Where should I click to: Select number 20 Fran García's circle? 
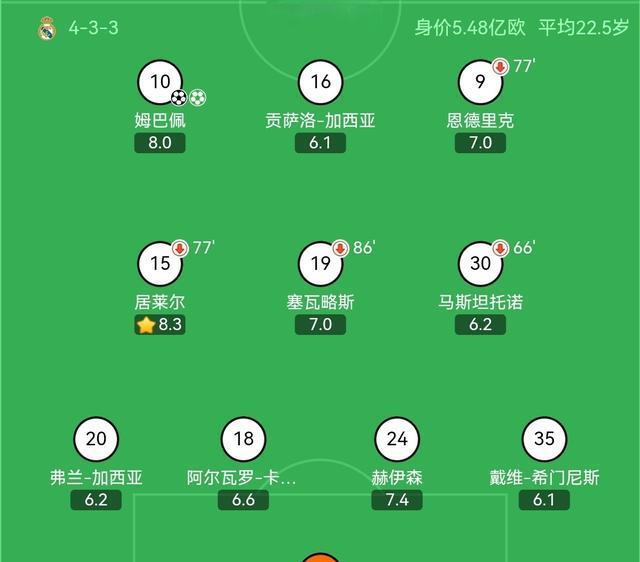click(96, 439)
